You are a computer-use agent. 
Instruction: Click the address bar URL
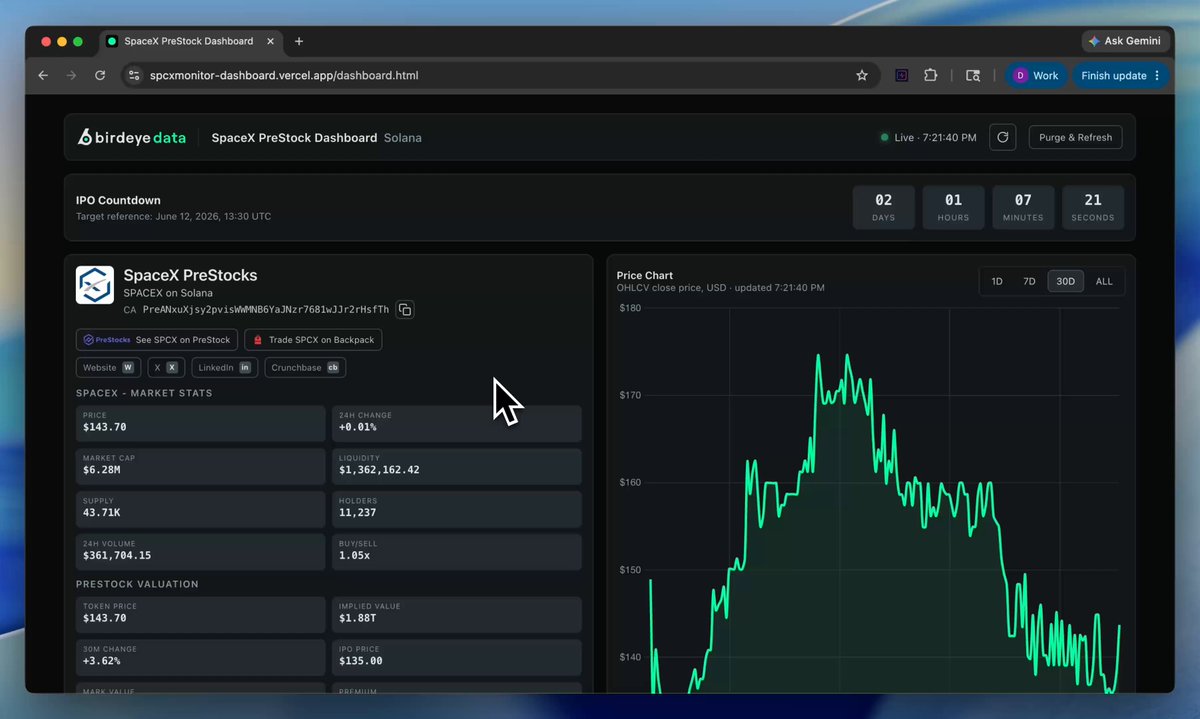tap(284, 75)
